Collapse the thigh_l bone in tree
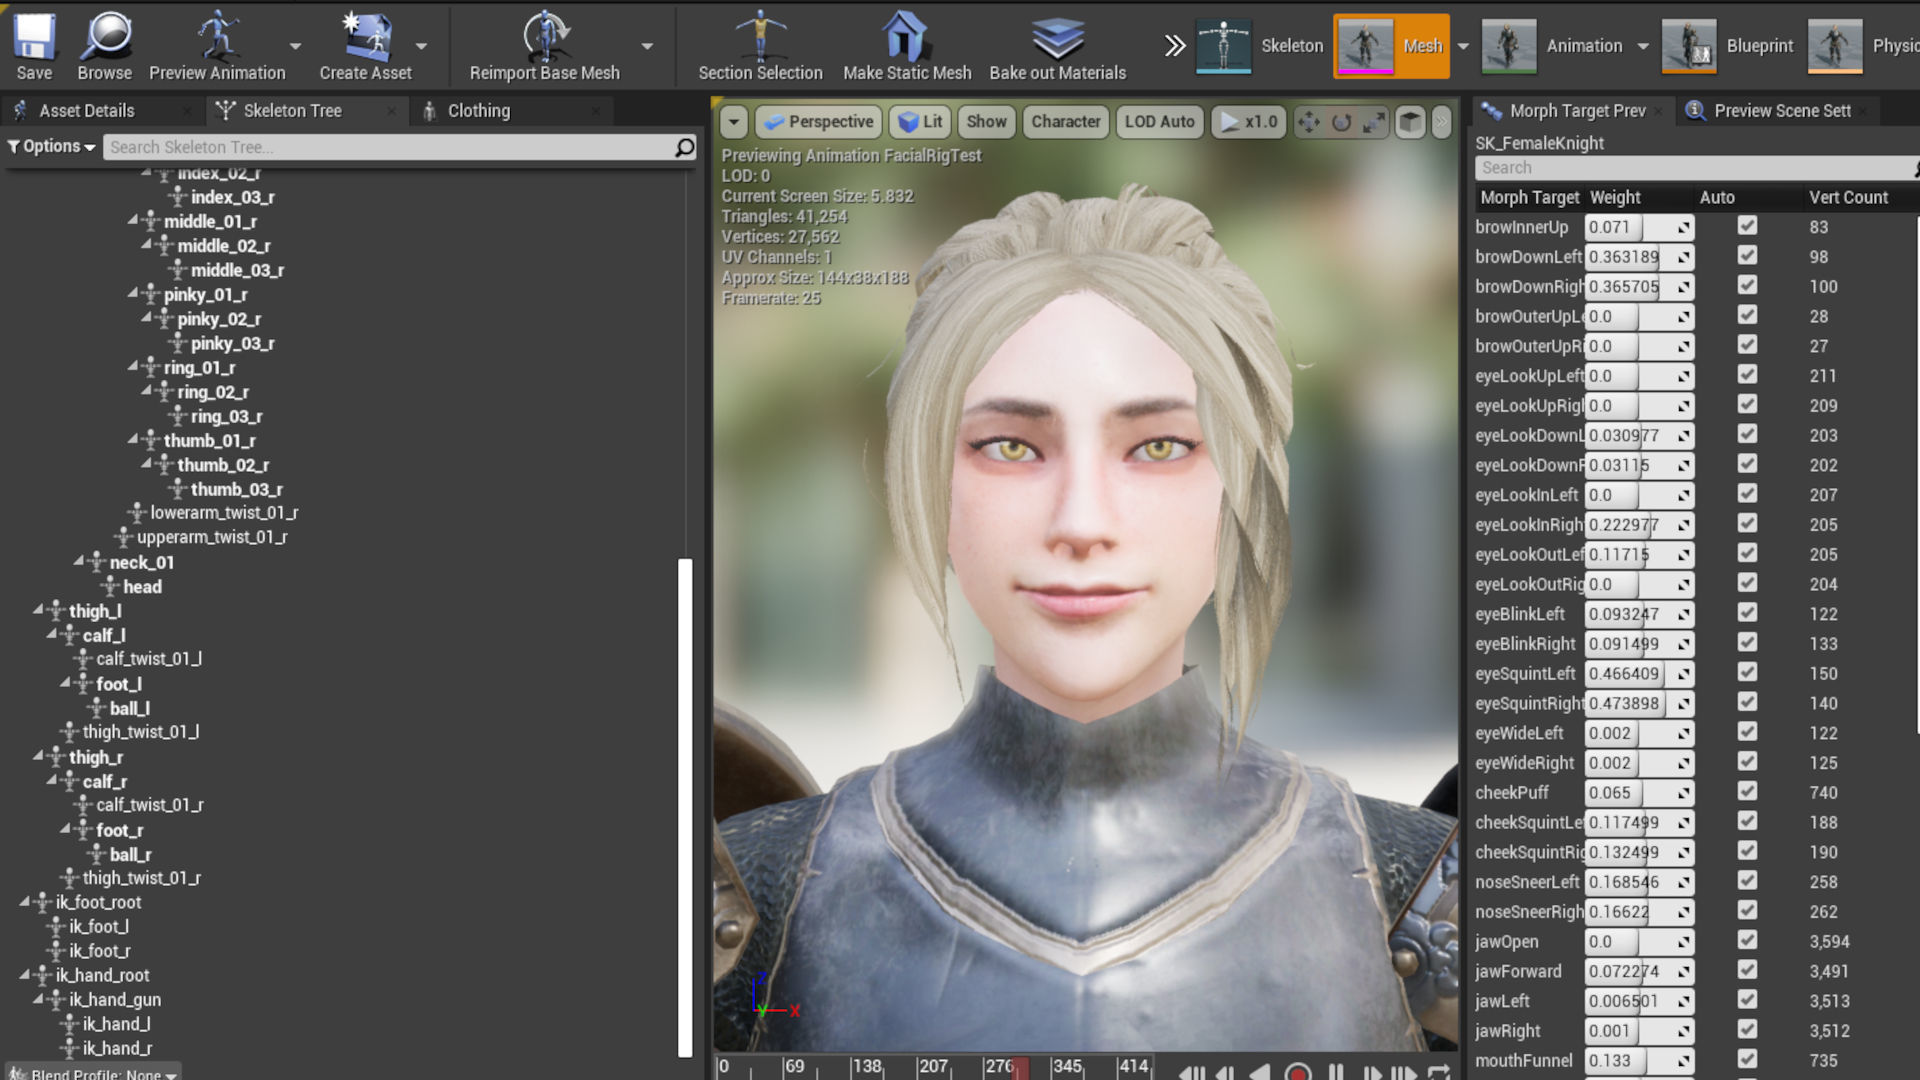Screen dimensions: 1920x1080 pyautogui.click(x=38, y=609)
